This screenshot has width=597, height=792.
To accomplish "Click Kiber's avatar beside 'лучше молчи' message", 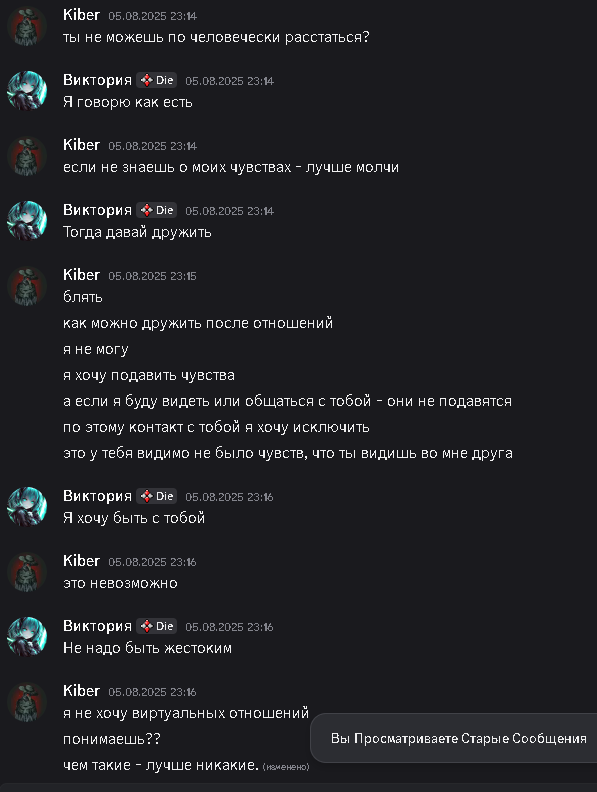I will tap(27, 156).
